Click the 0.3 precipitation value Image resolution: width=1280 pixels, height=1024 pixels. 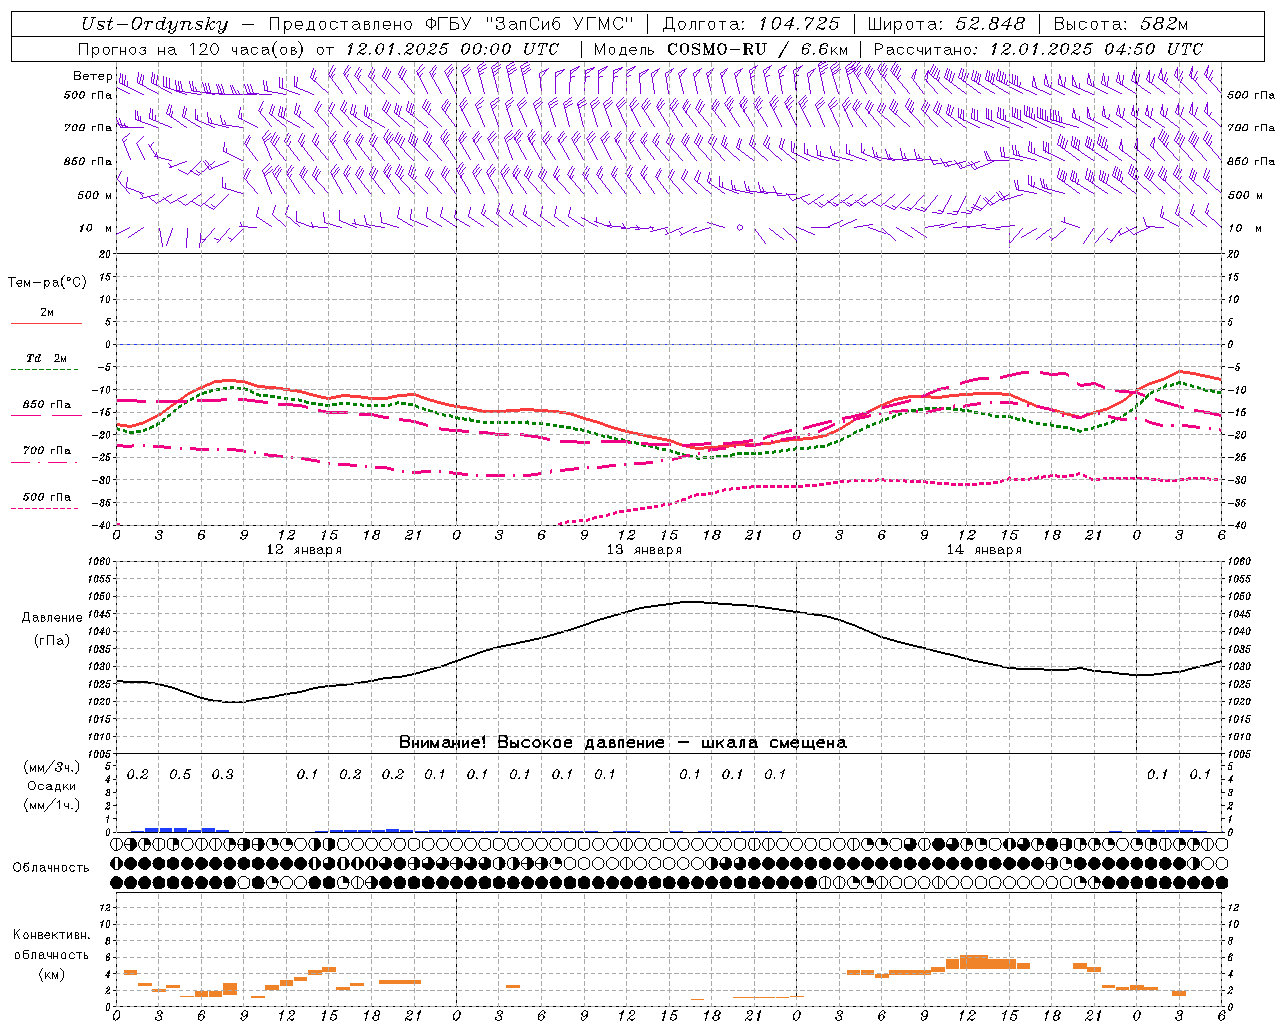pyautogui.click(x=222, y=775)
